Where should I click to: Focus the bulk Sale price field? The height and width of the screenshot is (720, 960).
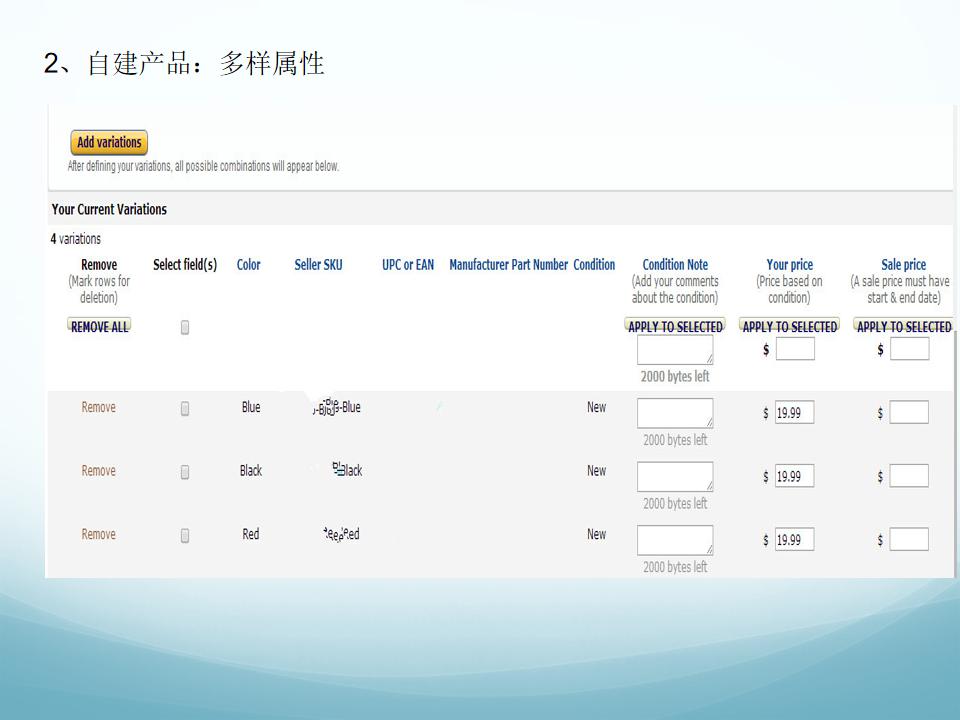point(910,350)
